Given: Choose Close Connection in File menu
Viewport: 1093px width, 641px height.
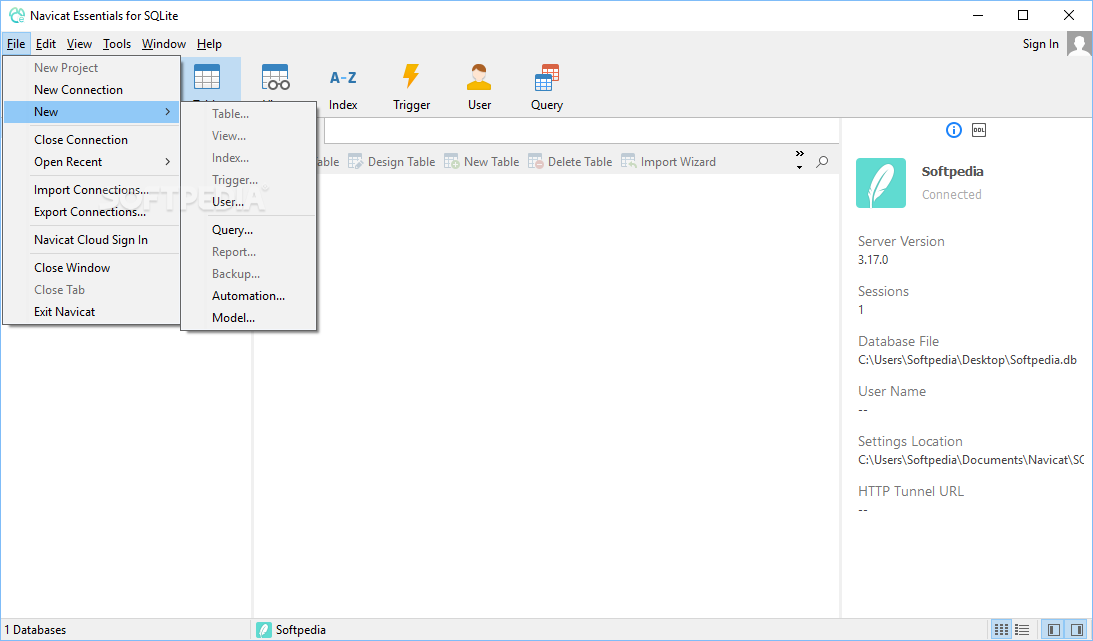Looking at the screenshot, I should [91, 140].
